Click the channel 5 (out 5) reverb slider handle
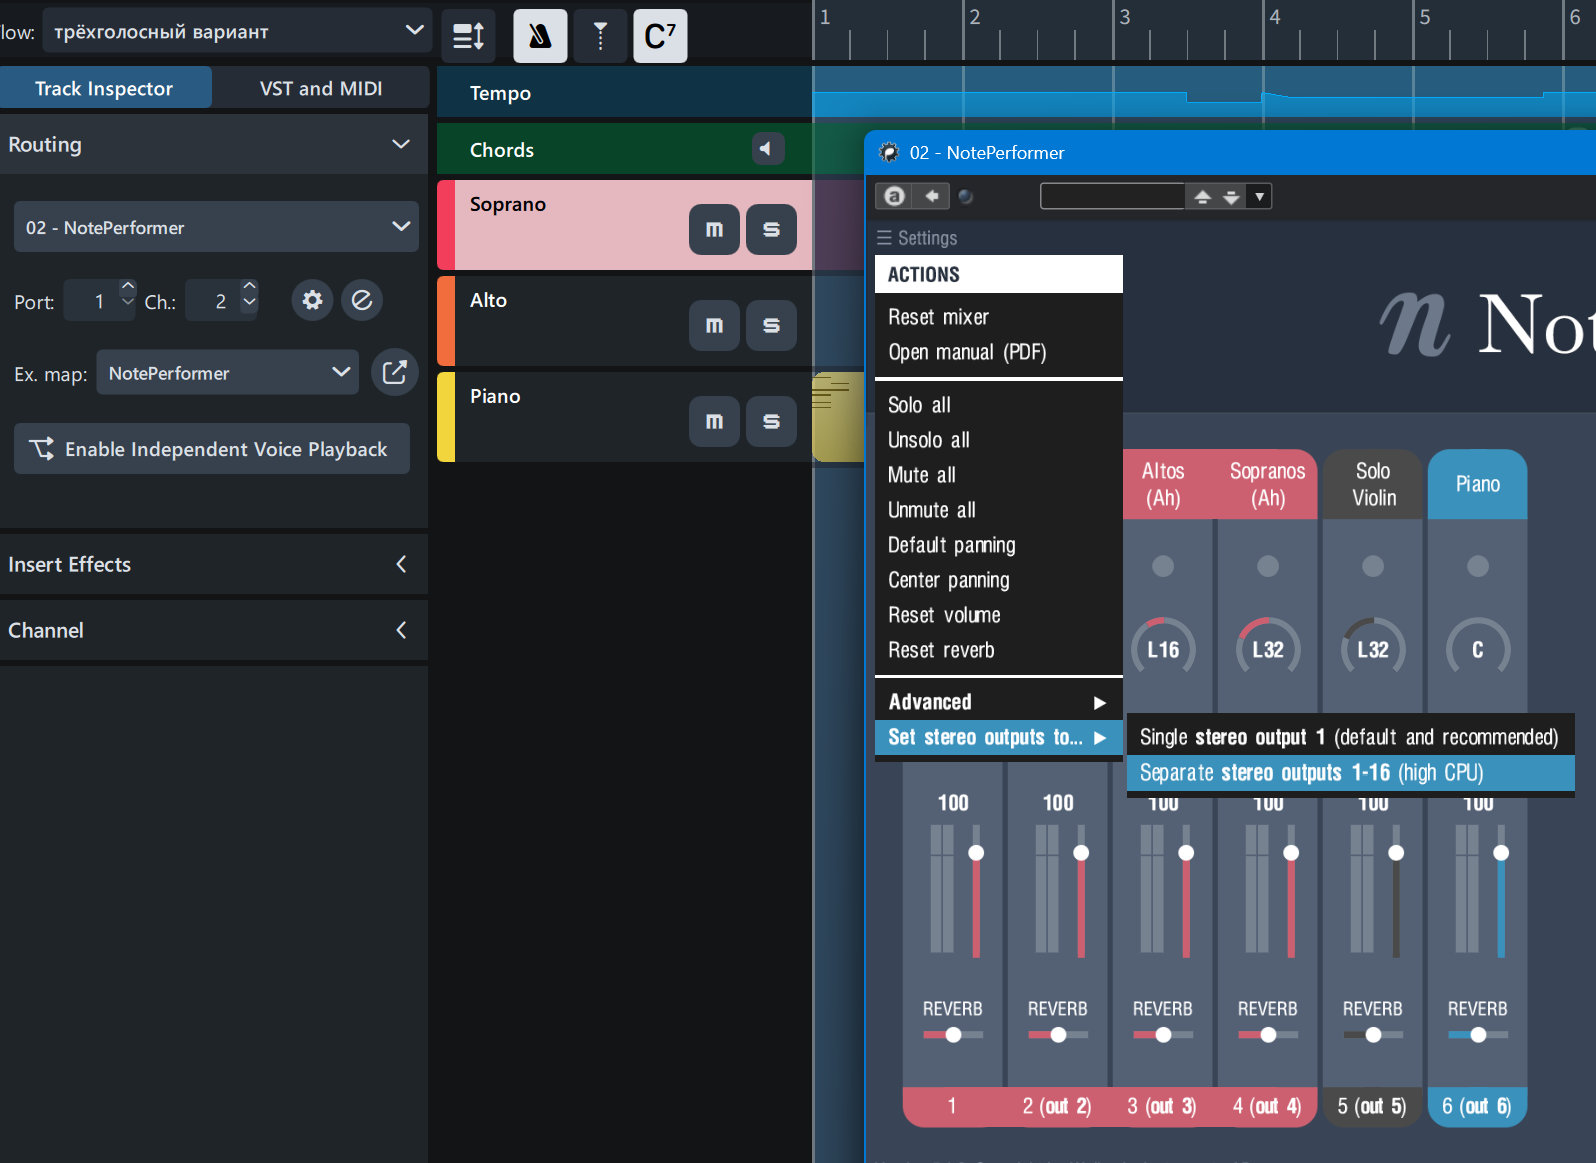1596x1163 pixels. click(x=1374, y=1035)
